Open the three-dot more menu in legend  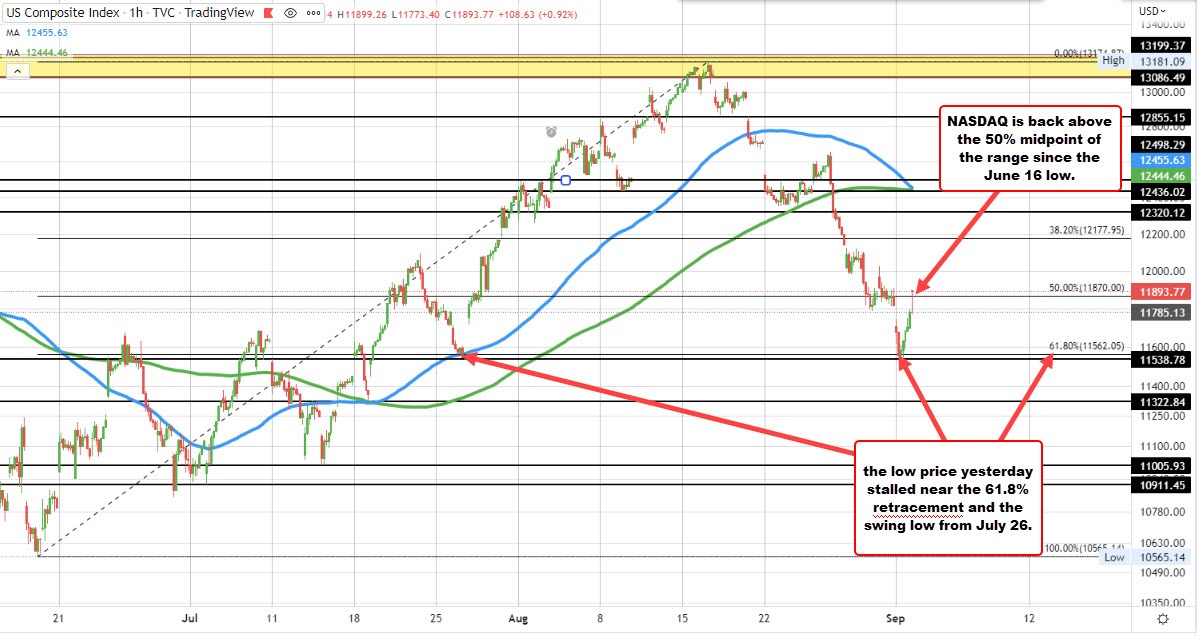coord(313,13)
